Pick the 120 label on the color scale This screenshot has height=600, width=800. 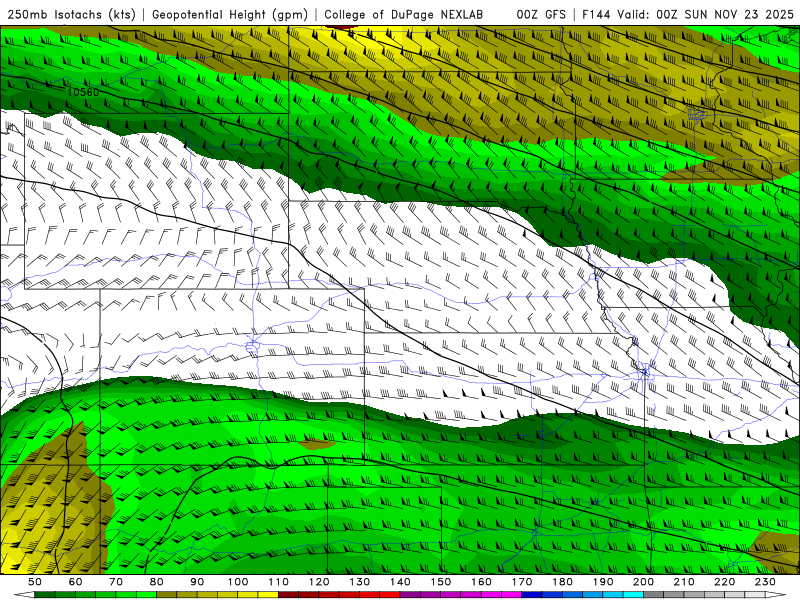[319, 582]
